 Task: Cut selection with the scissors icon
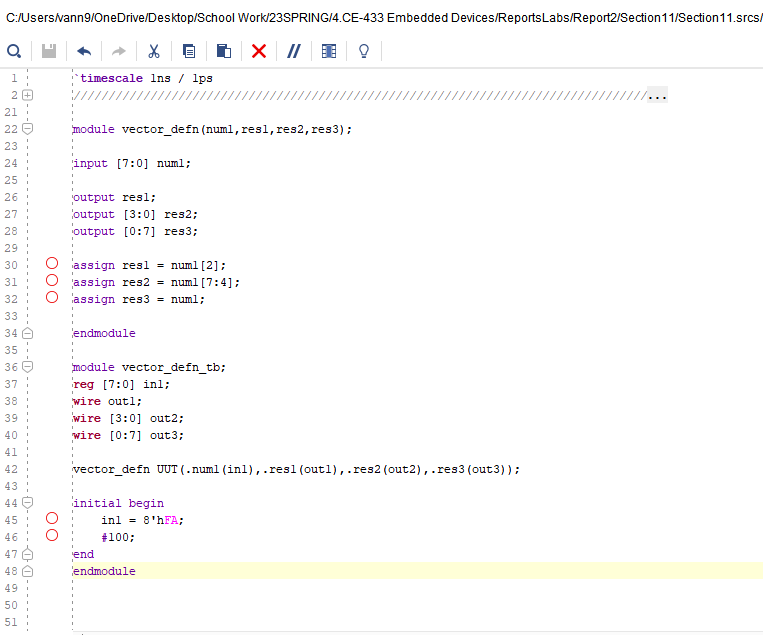[x=154, y=51]
